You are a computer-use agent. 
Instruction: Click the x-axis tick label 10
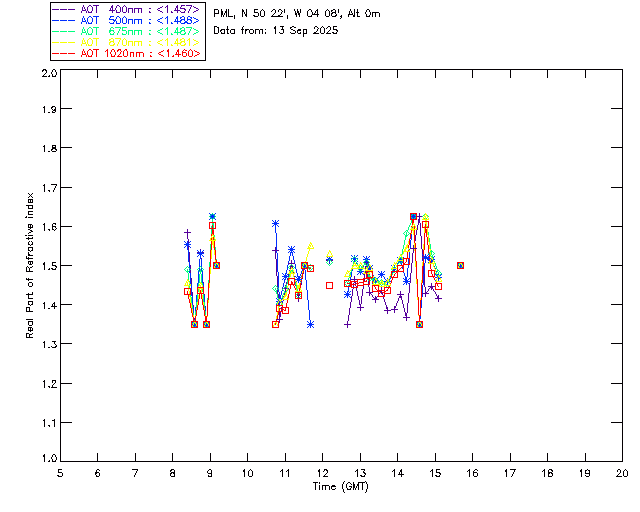click(x=247, y=473)
